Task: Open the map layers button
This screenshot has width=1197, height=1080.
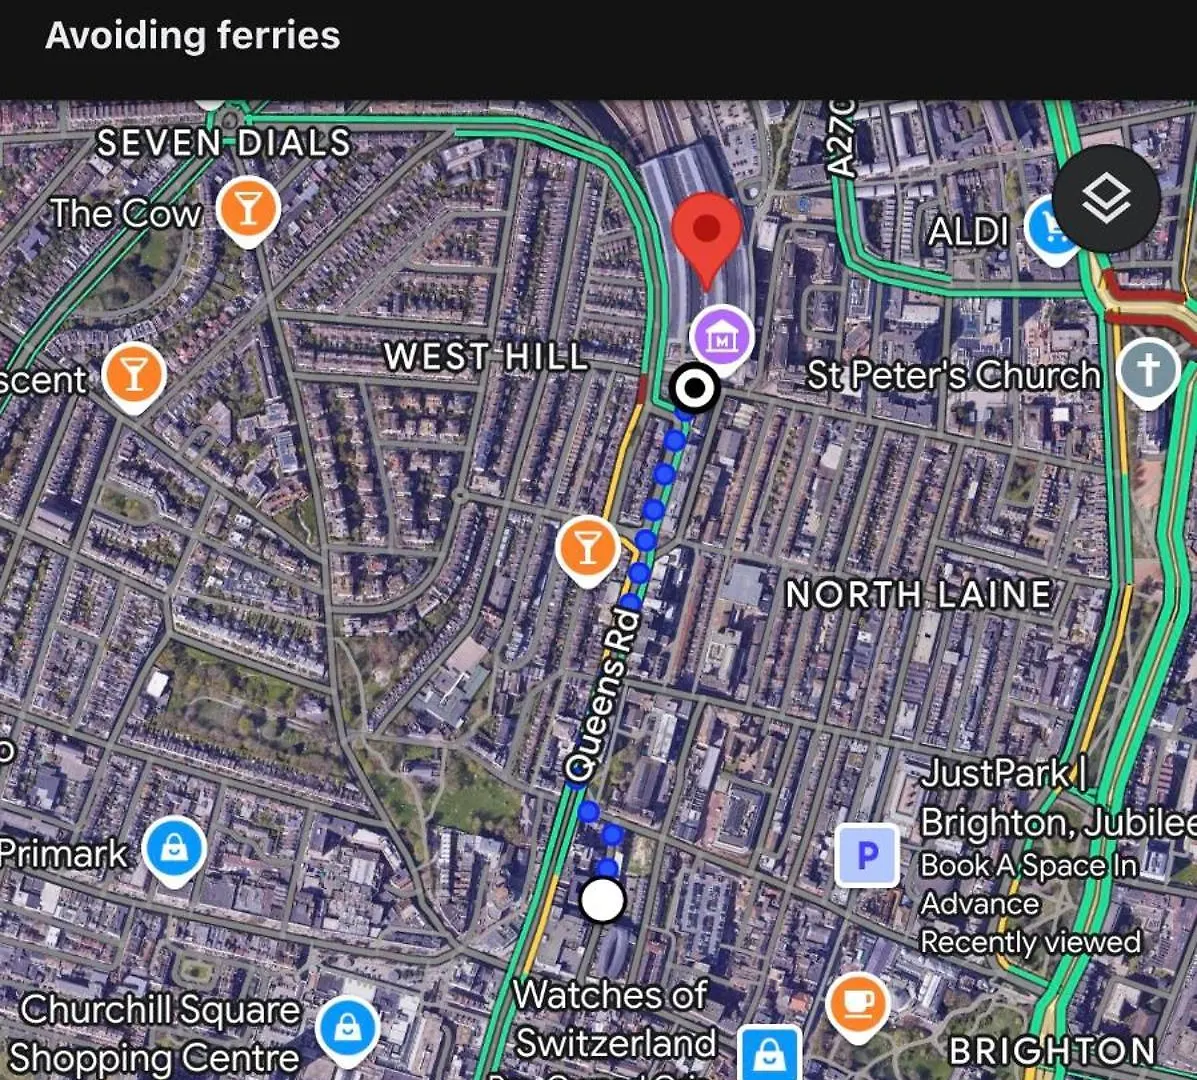Action: pos(1106,198)
